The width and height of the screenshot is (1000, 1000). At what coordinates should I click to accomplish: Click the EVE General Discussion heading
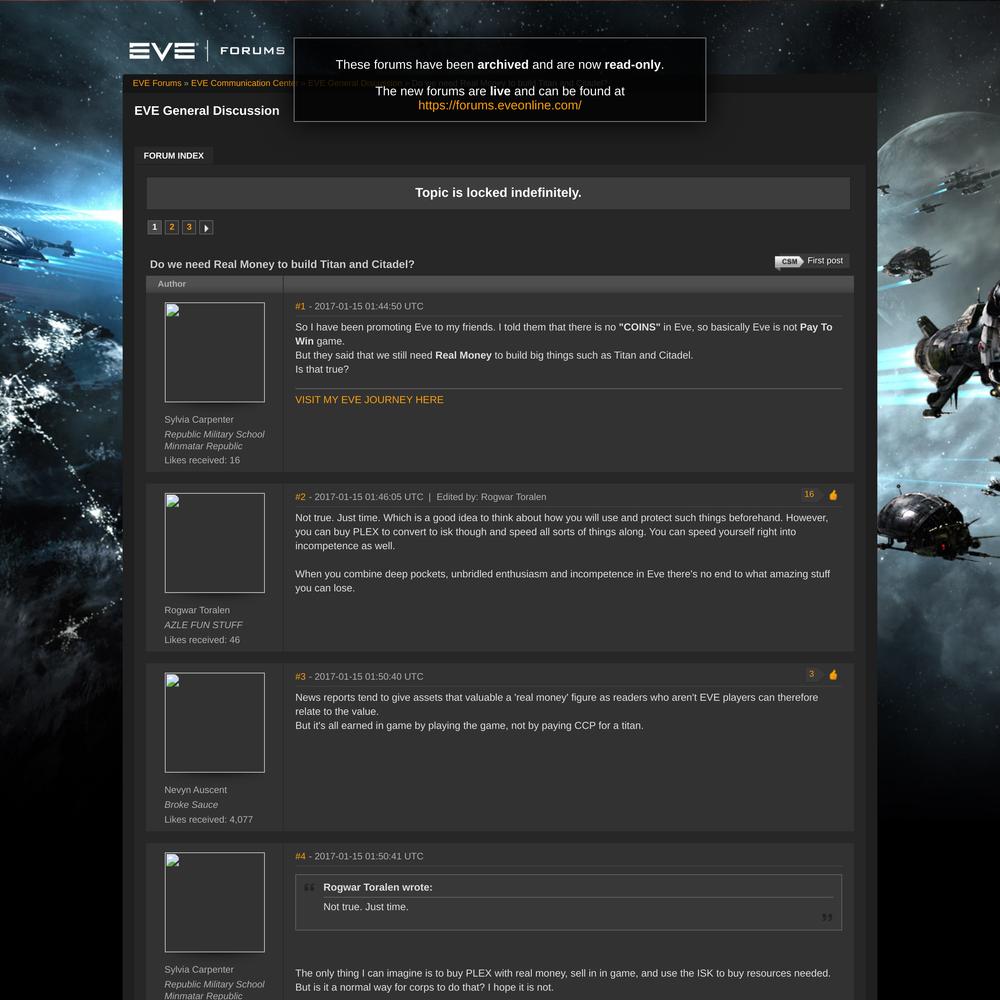tap(207, 111)
